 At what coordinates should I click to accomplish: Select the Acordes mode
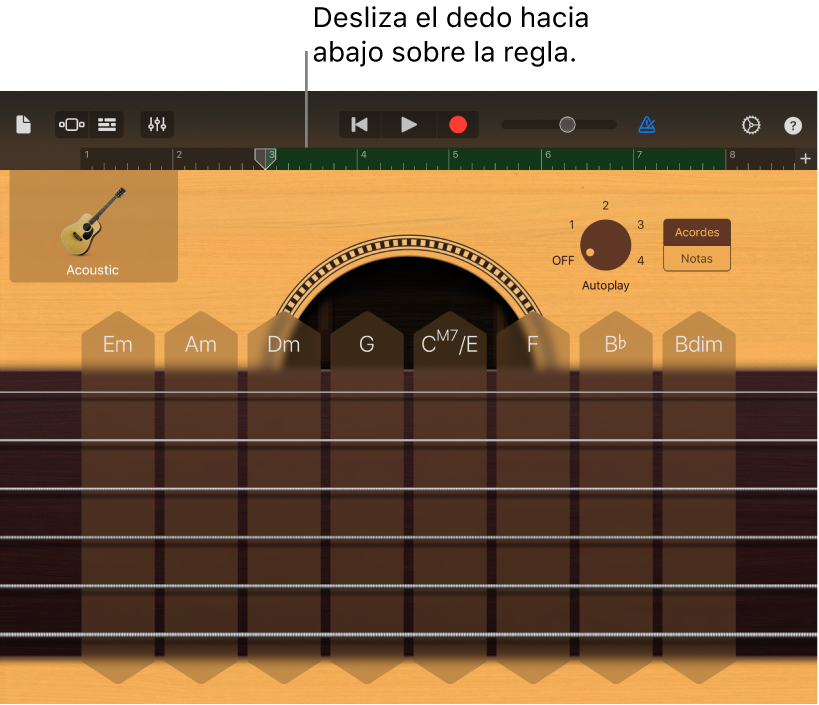pyautogui.click(x=697, y=232)
